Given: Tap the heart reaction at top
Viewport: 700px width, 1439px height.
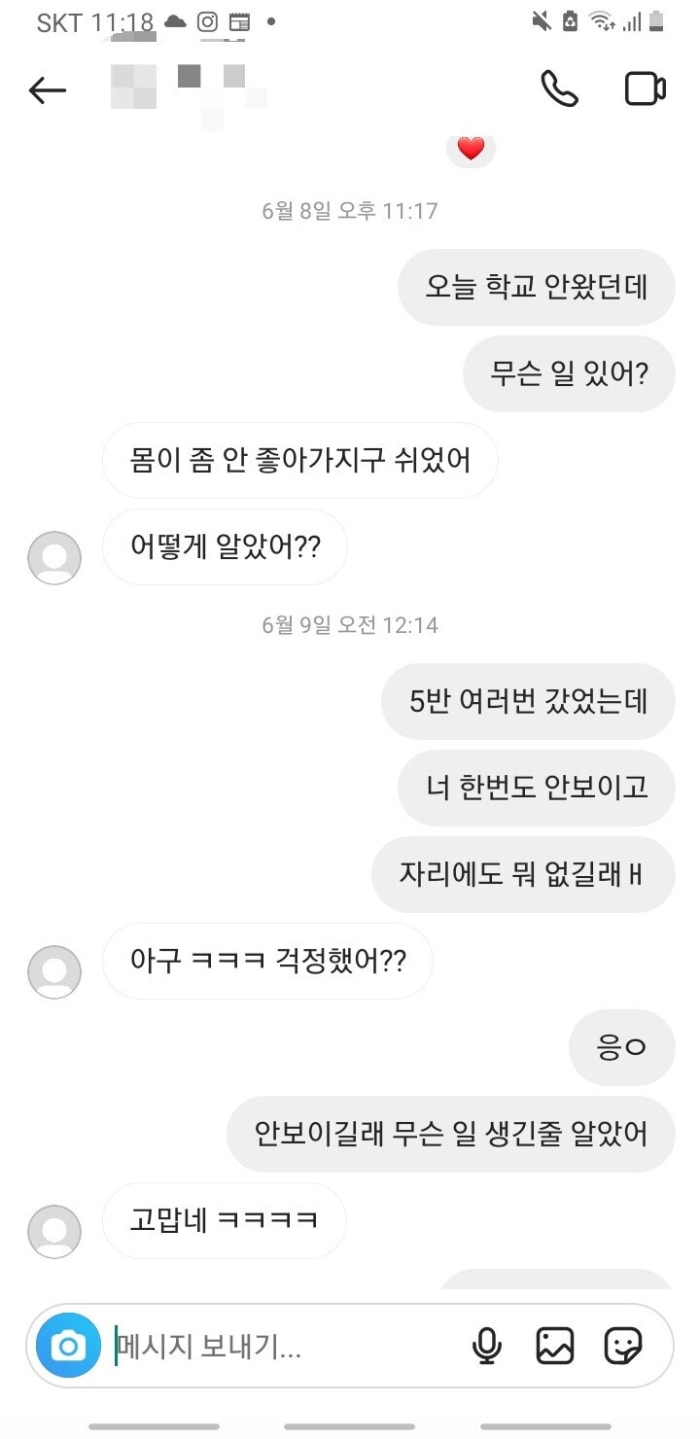Looking at the screenshot, I should pyautogui.click(x=471, y=149).
